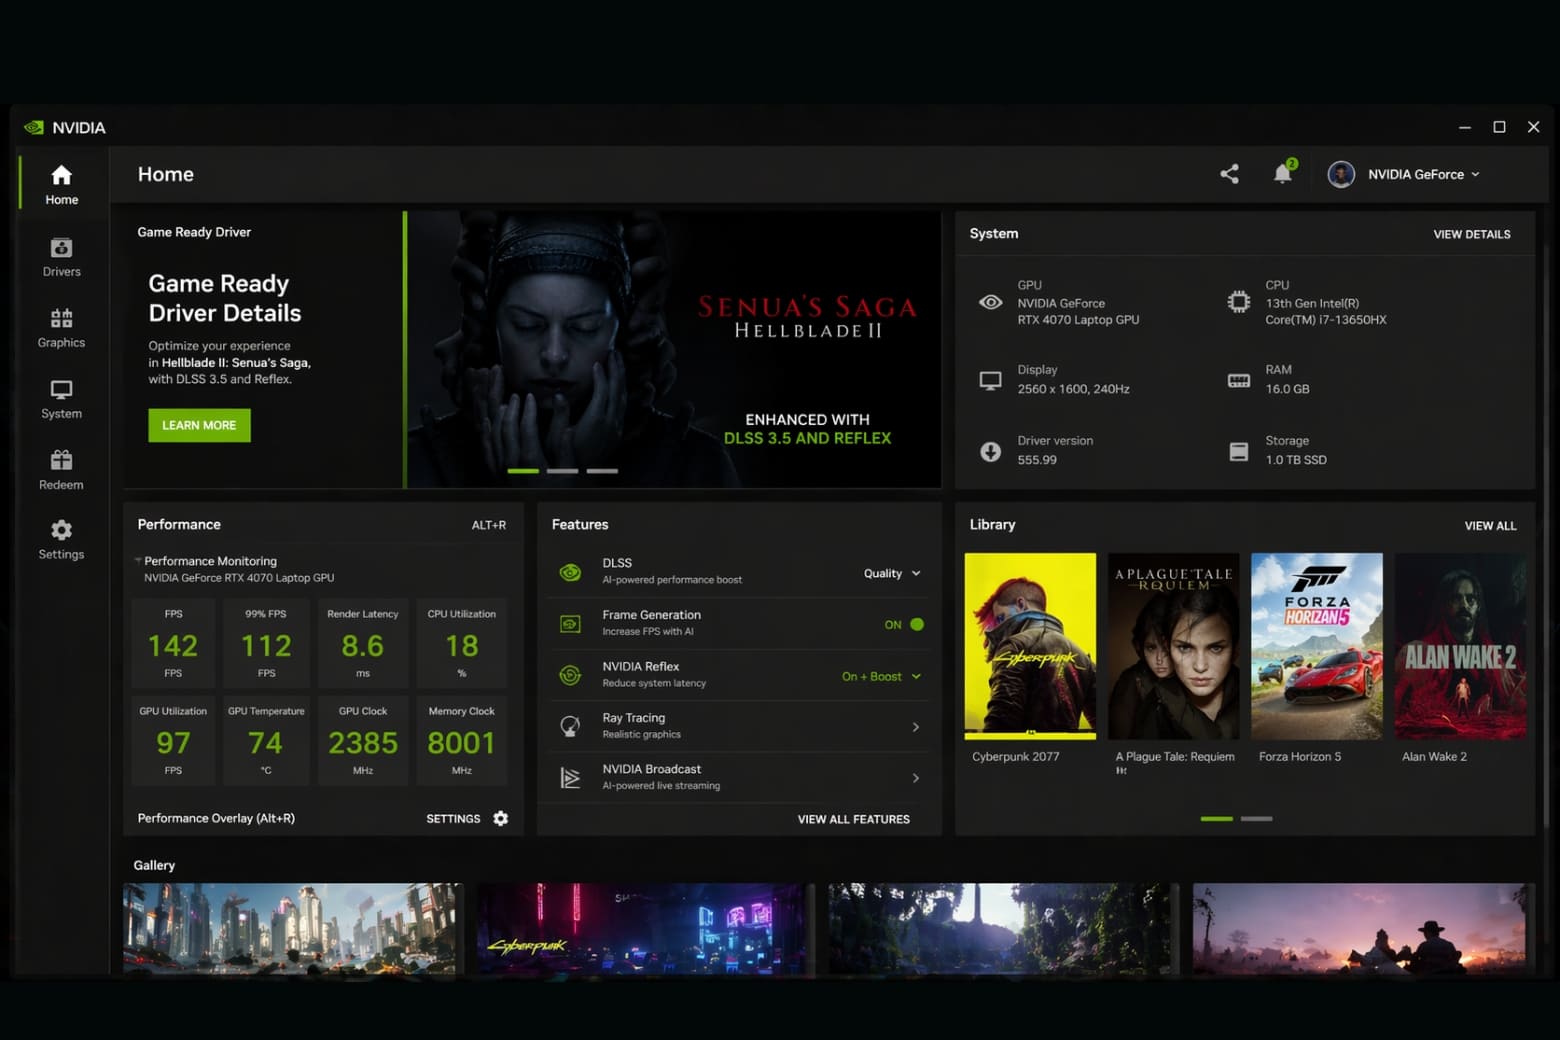Open the Home section in sidebar

click(61, 184)
